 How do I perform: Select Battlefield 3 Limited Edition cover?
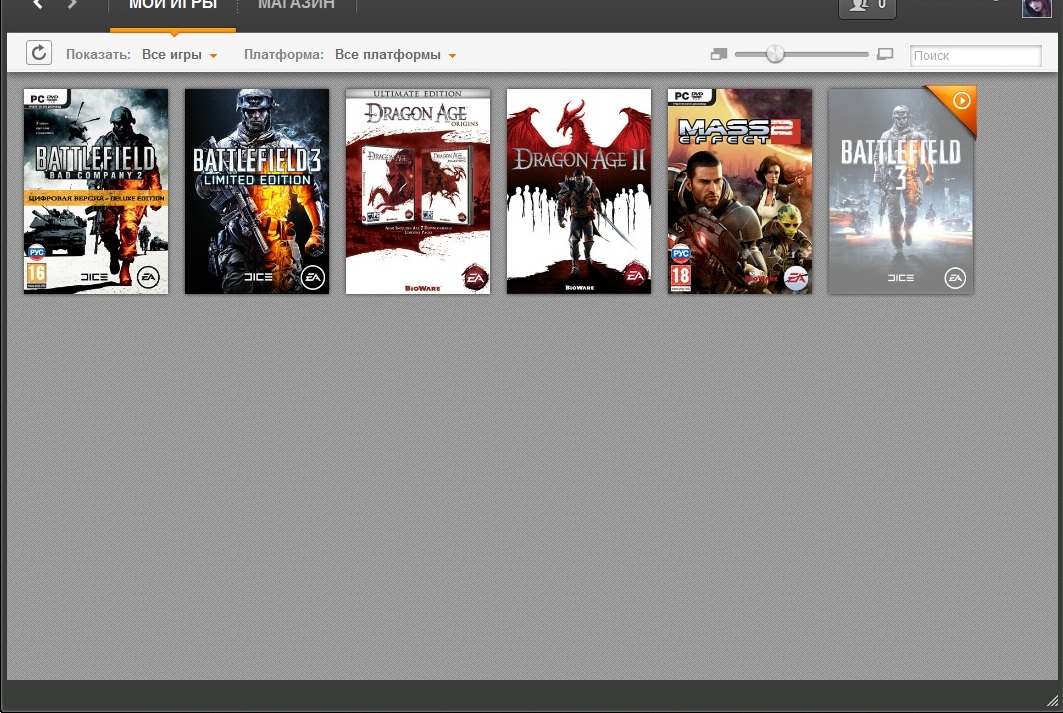(257, 191)
